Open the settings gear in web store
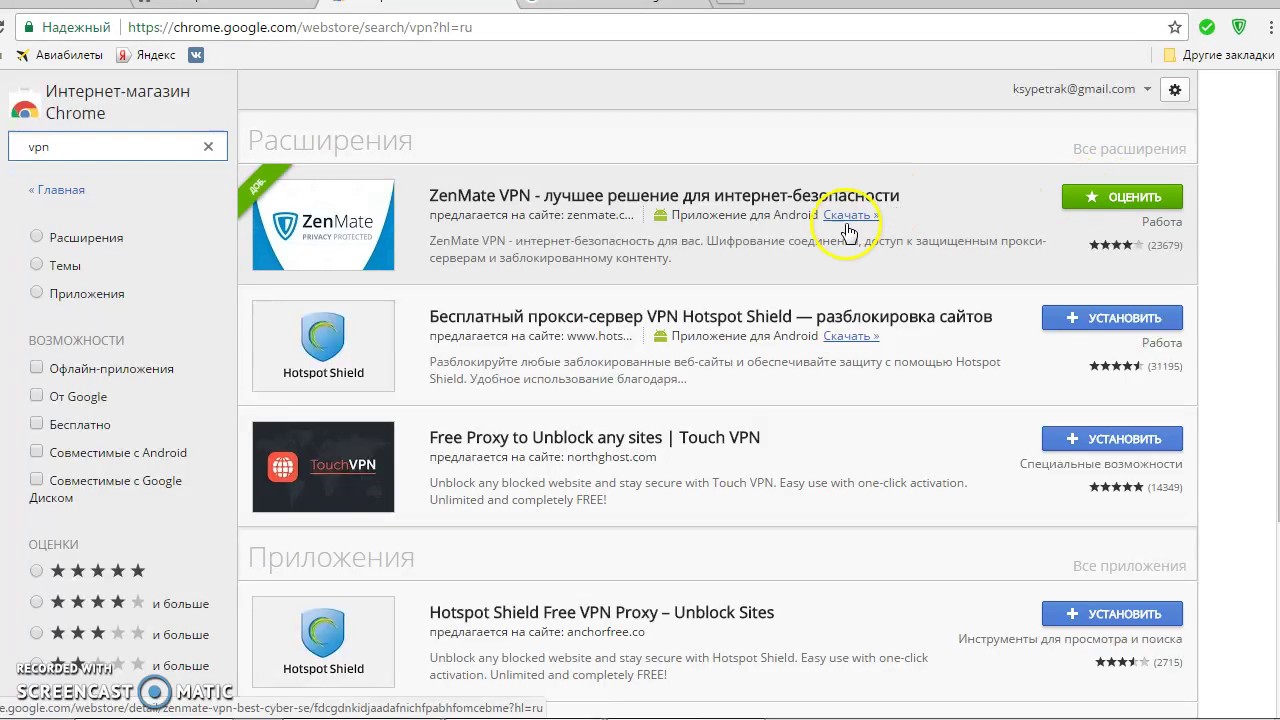 [x=1175, y=89]
